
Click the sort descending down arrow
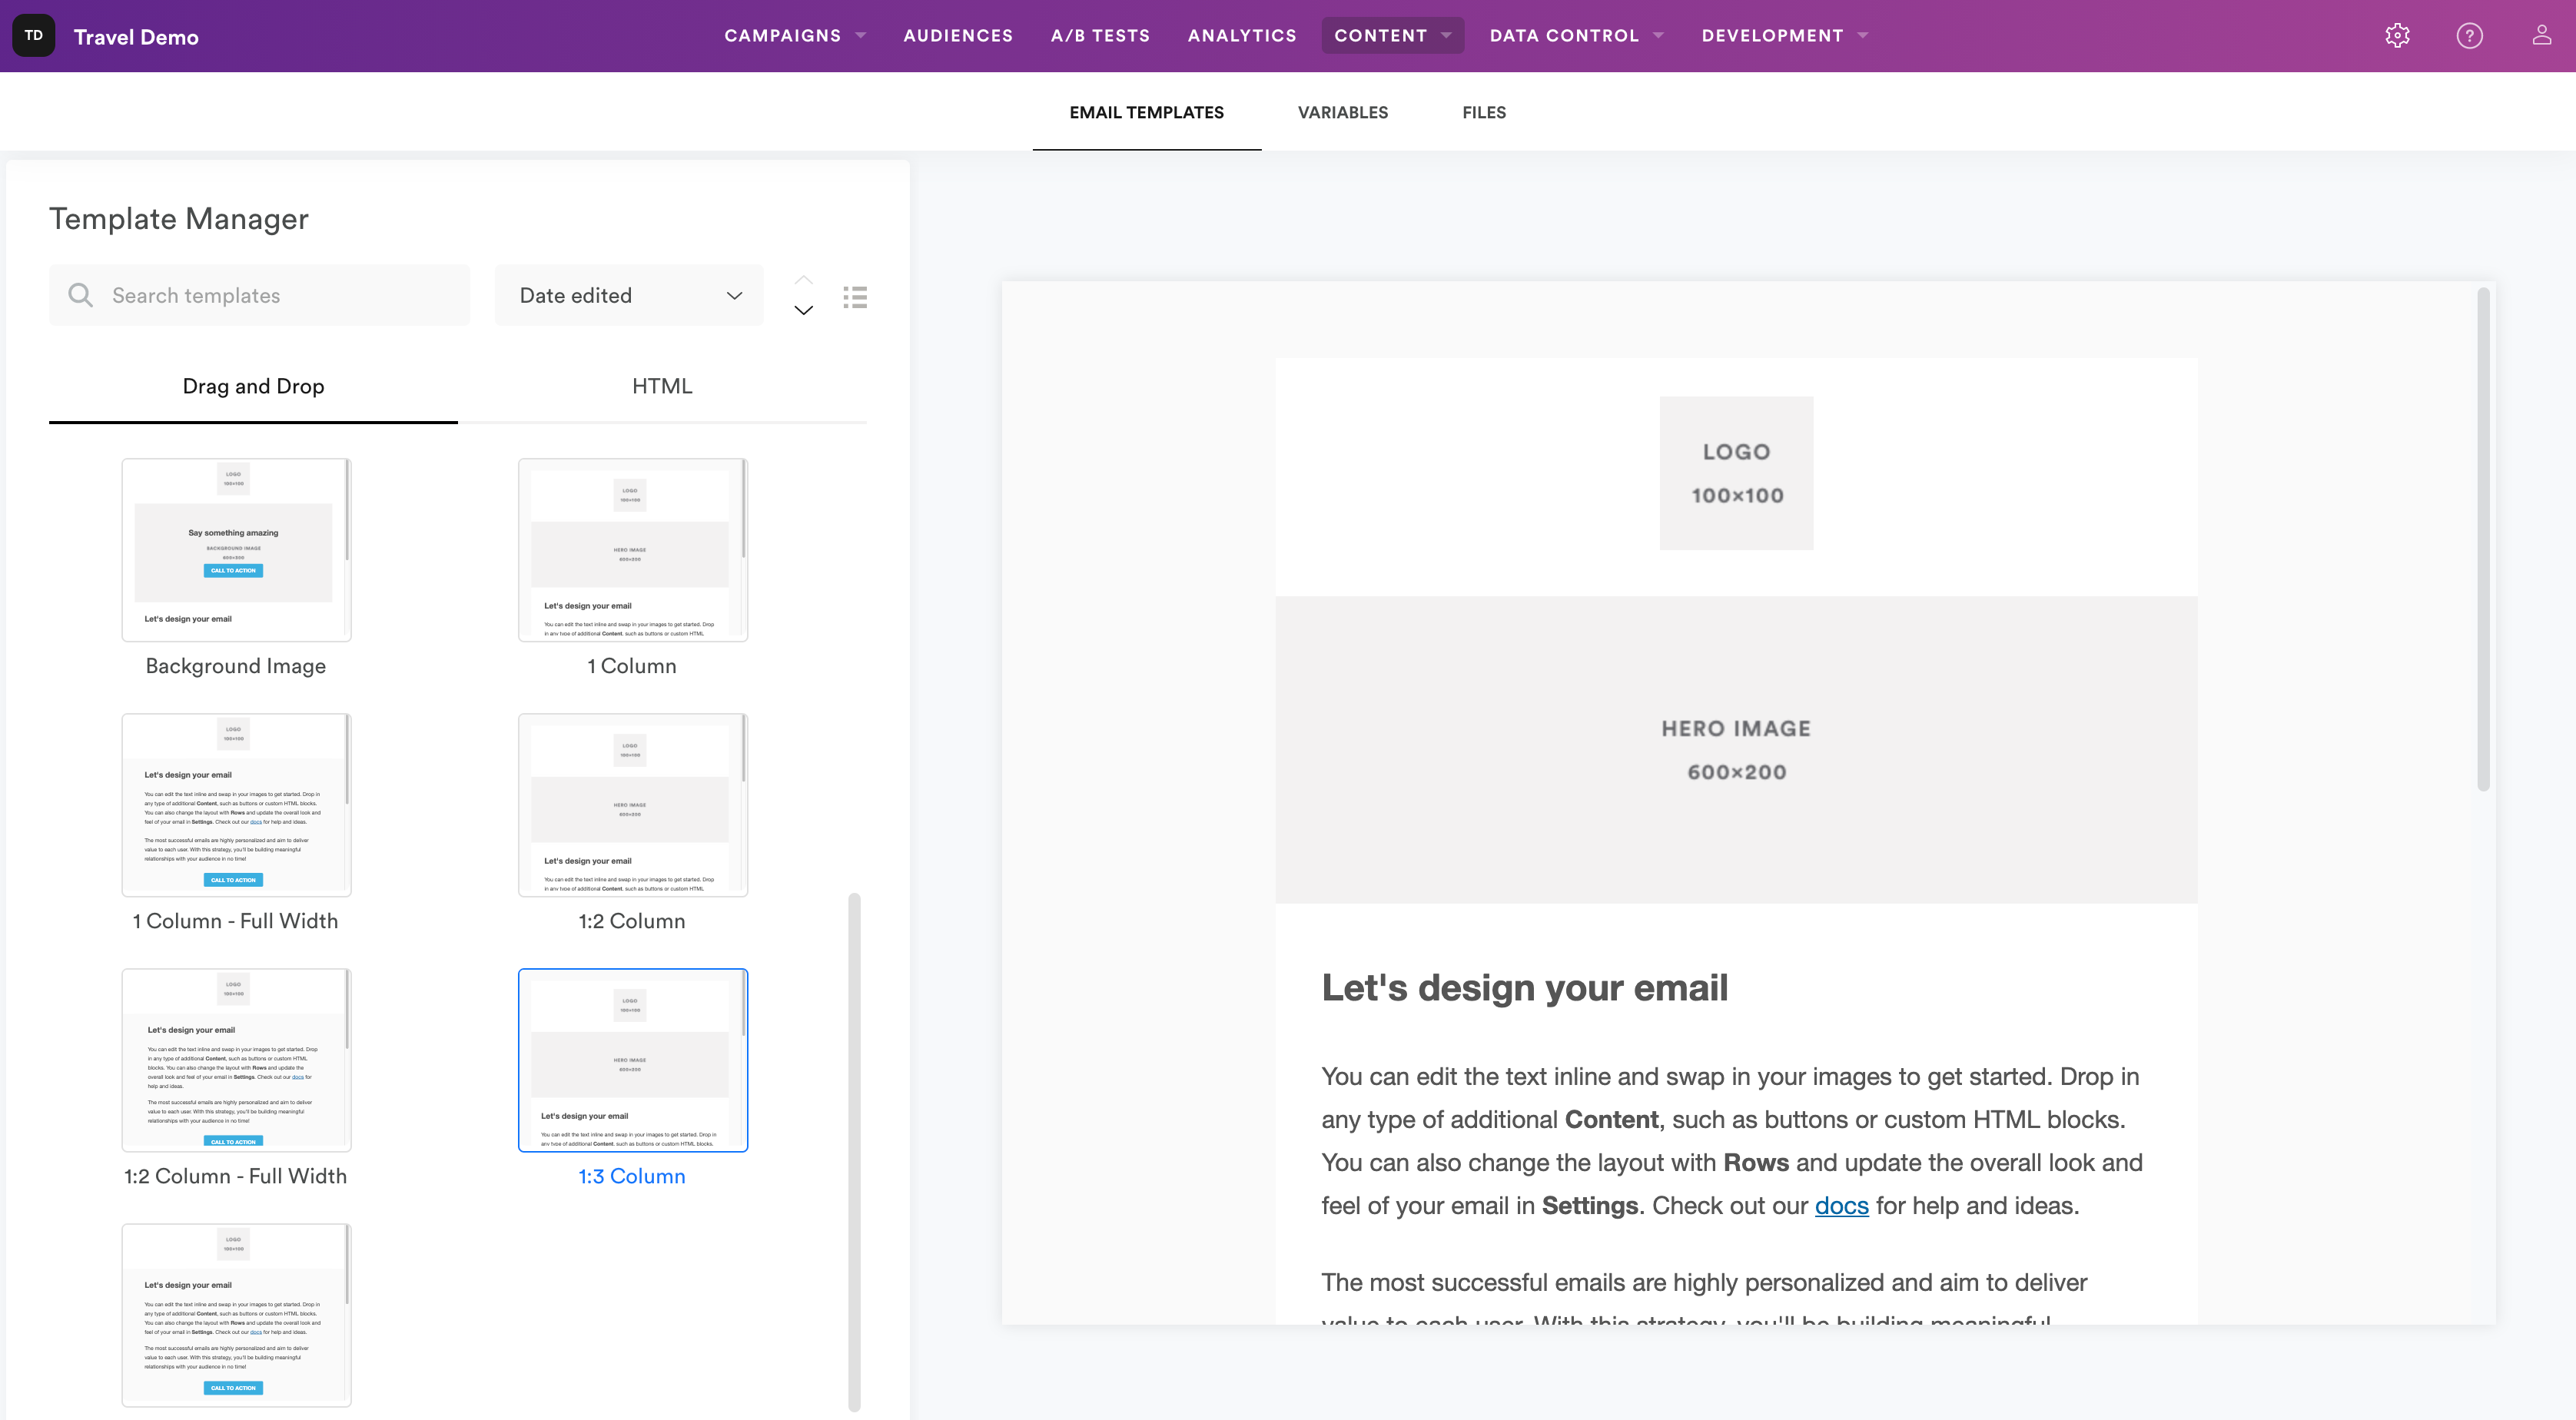click(x=803, y=310)
